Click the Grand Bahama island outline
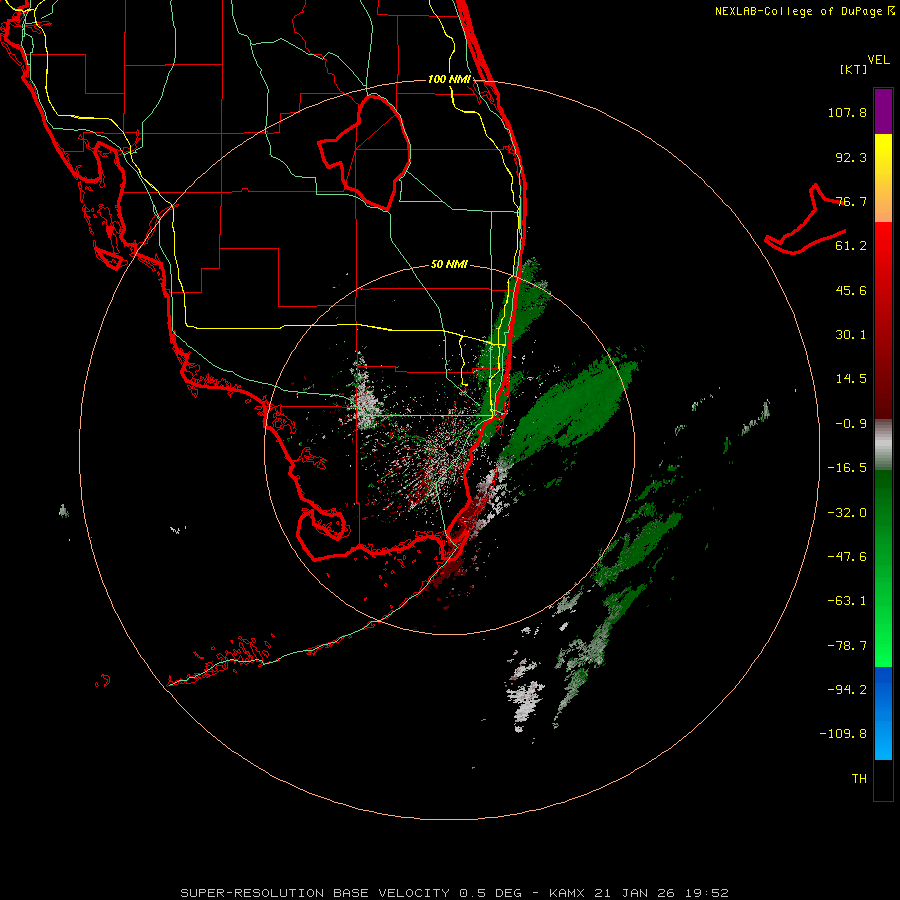900x900 pixels. pos(806,219)
